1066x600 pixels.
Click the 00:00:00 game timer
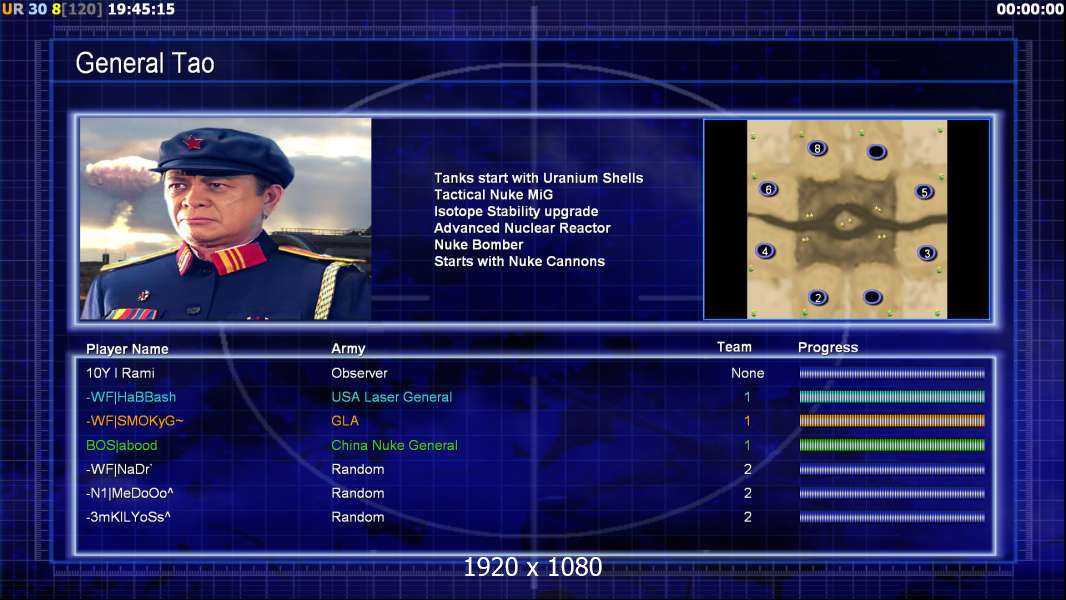click(x=1030, y=9)
